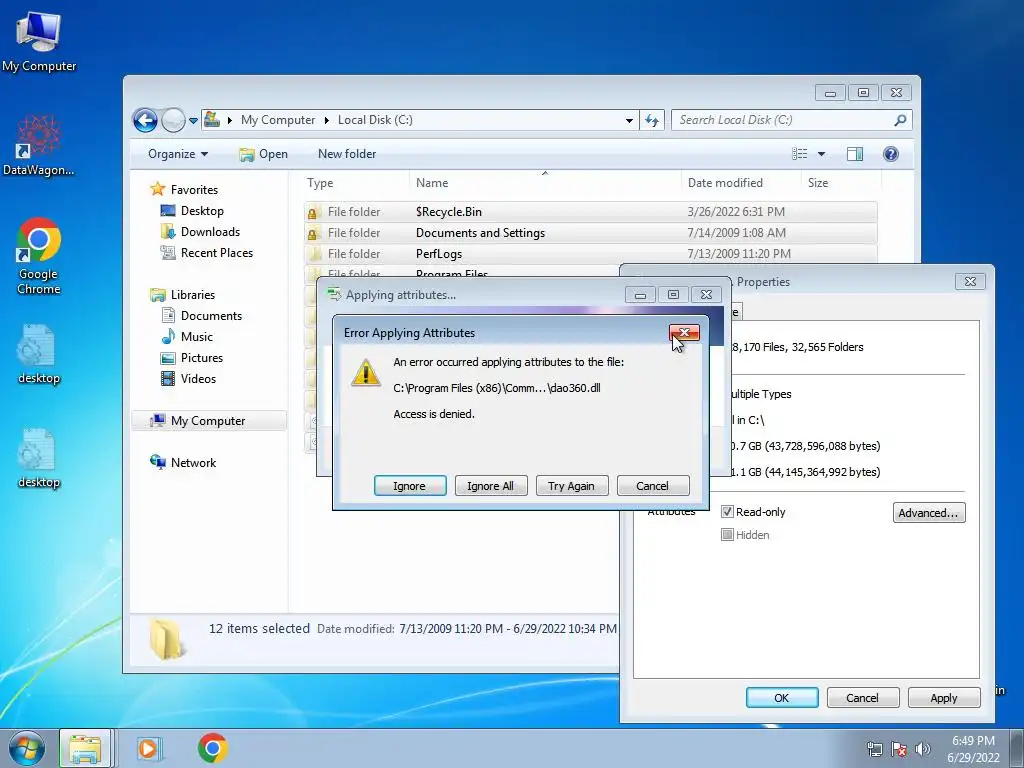Click the refresh button beside address bar

pyautogui.click(x=652, y=120)
